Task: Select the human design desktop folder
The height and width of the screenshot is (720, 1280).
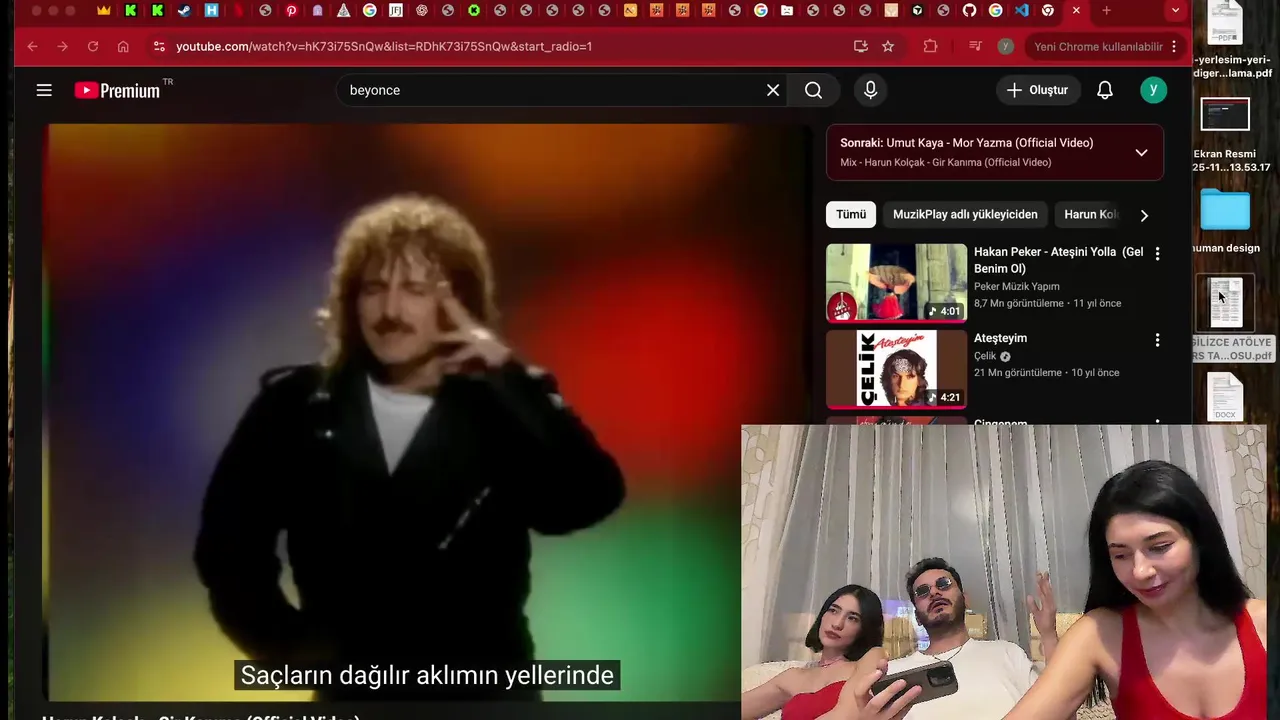Action: click(x=1225, y=220)
